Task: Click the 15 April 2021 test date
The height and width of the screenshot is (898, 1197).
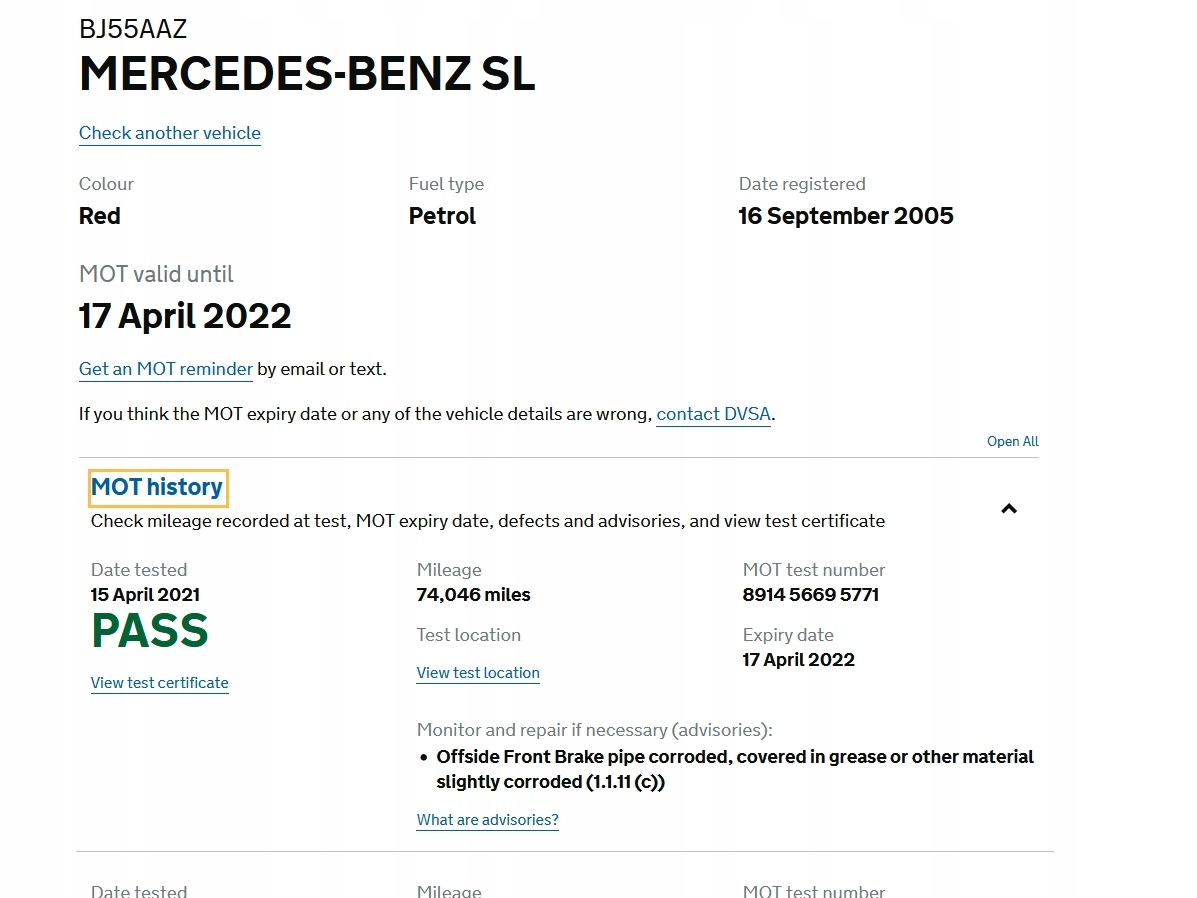Action: point(145,595)
